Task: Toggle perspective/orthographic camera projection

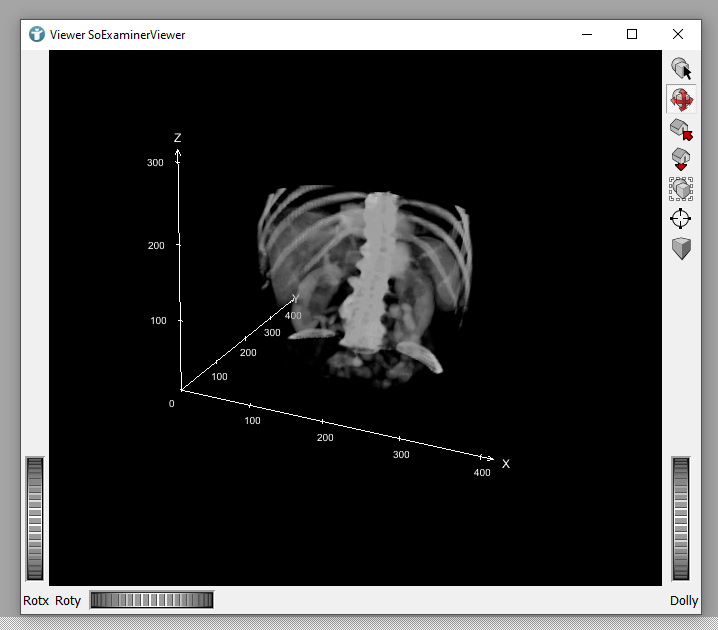Action: pyautogui.click(x=681, y=249)
